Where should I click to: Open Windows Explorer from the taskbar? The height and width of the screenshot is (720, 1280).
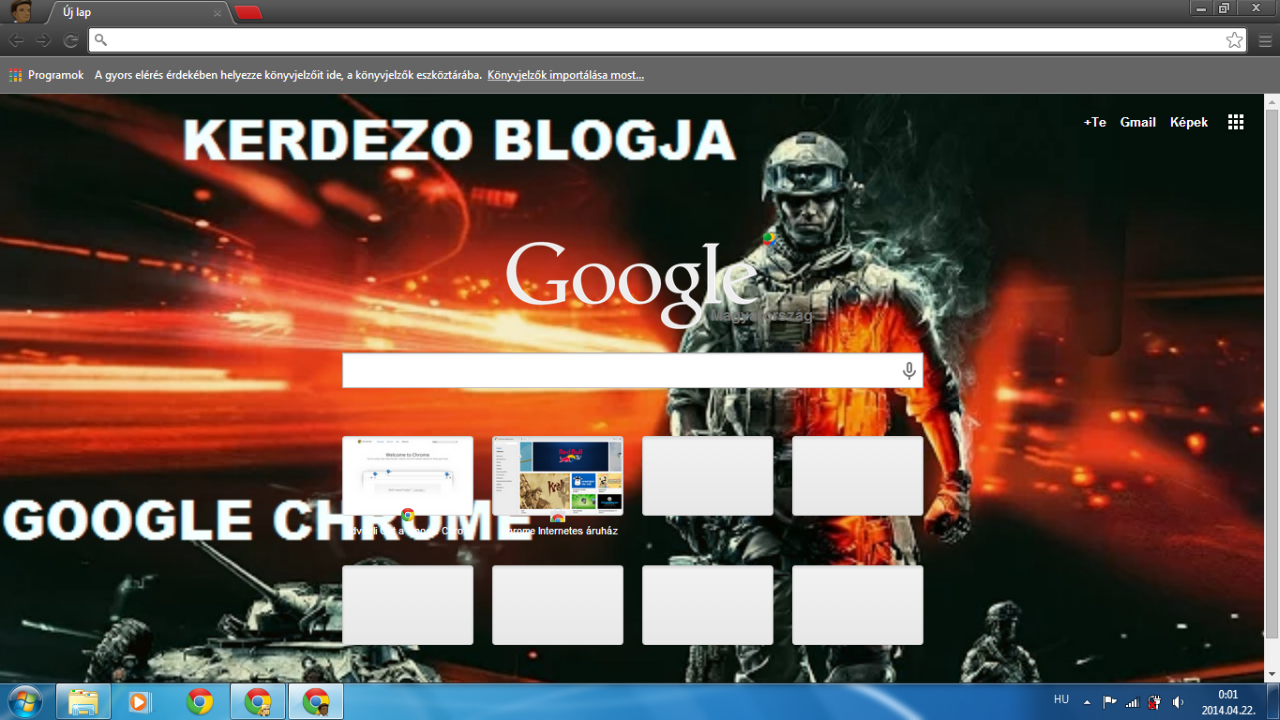(x=83, y=702)
